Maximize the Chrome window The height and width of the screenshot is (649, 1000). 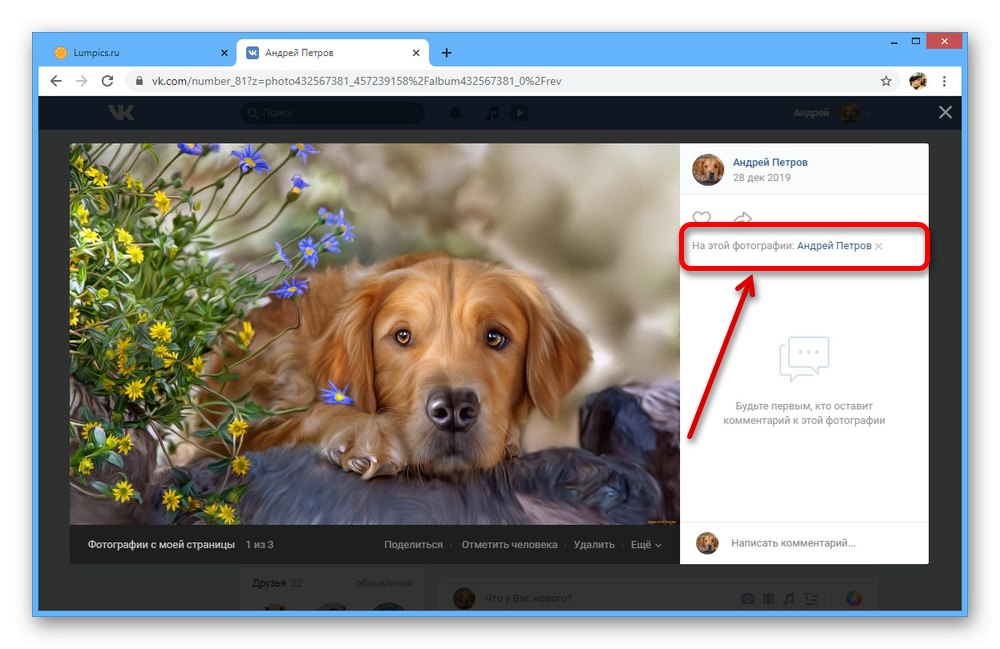click(916, 41)
